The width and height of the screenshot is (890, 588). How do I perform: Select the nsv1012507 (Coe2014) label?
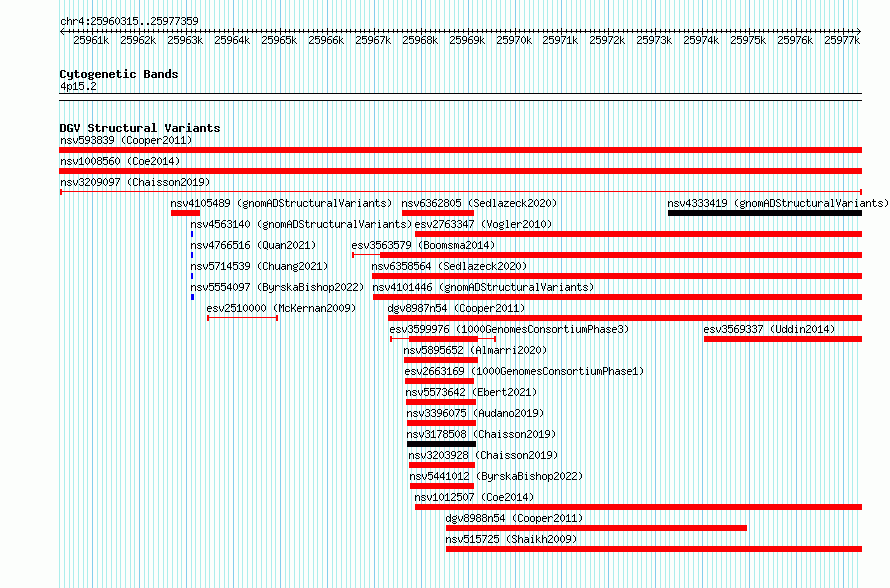(474, 497)
